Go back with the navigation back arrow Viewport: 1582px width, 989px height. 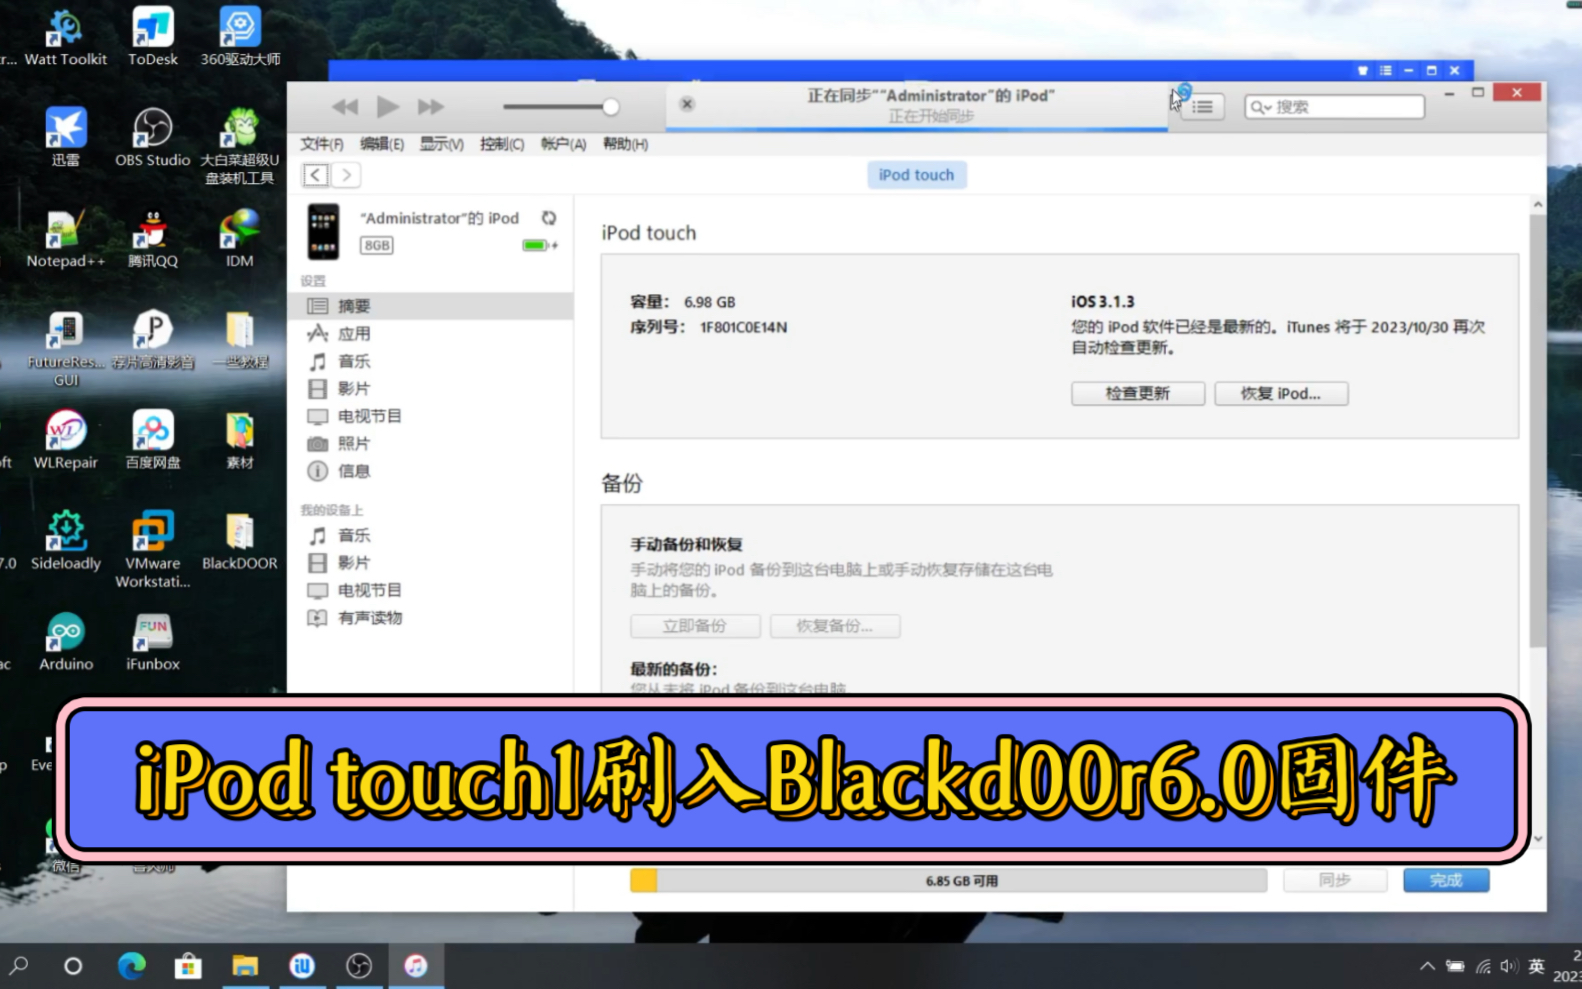[x=316, y=175]
